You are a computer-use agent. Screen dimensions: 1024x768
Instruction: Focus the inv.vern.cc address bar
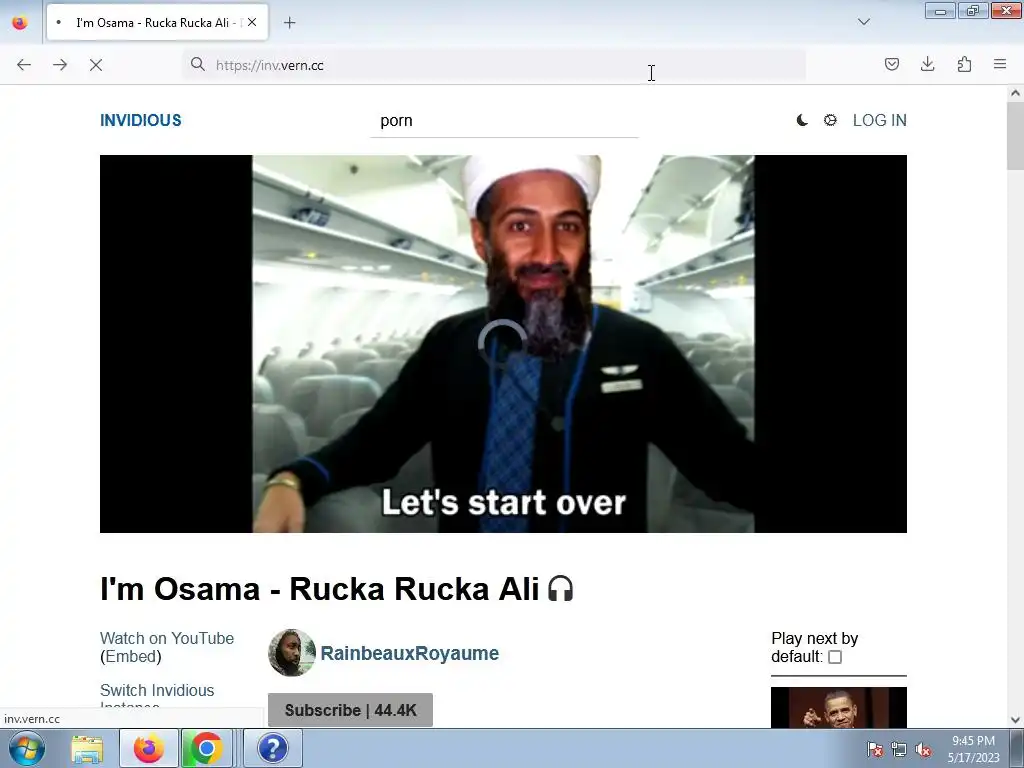pyautogui.click(x=496, y=65)
